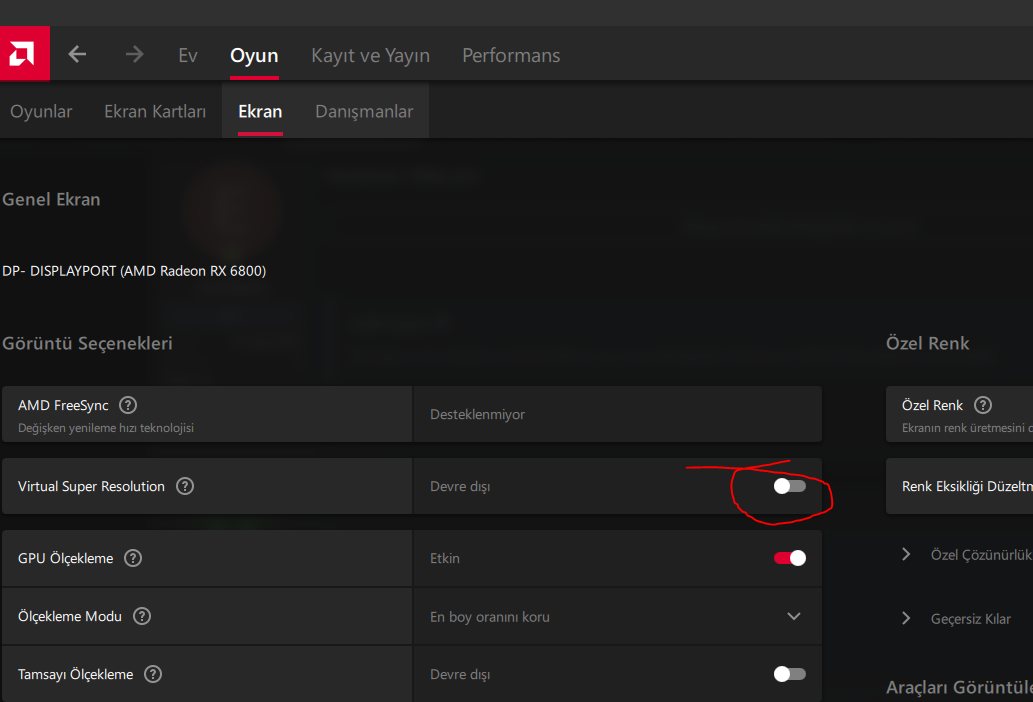This screenshot has height=702, width=1033.
Task: Select the Ekran Kartları tab
Action: pyautogui.click(x=155, y=112)
